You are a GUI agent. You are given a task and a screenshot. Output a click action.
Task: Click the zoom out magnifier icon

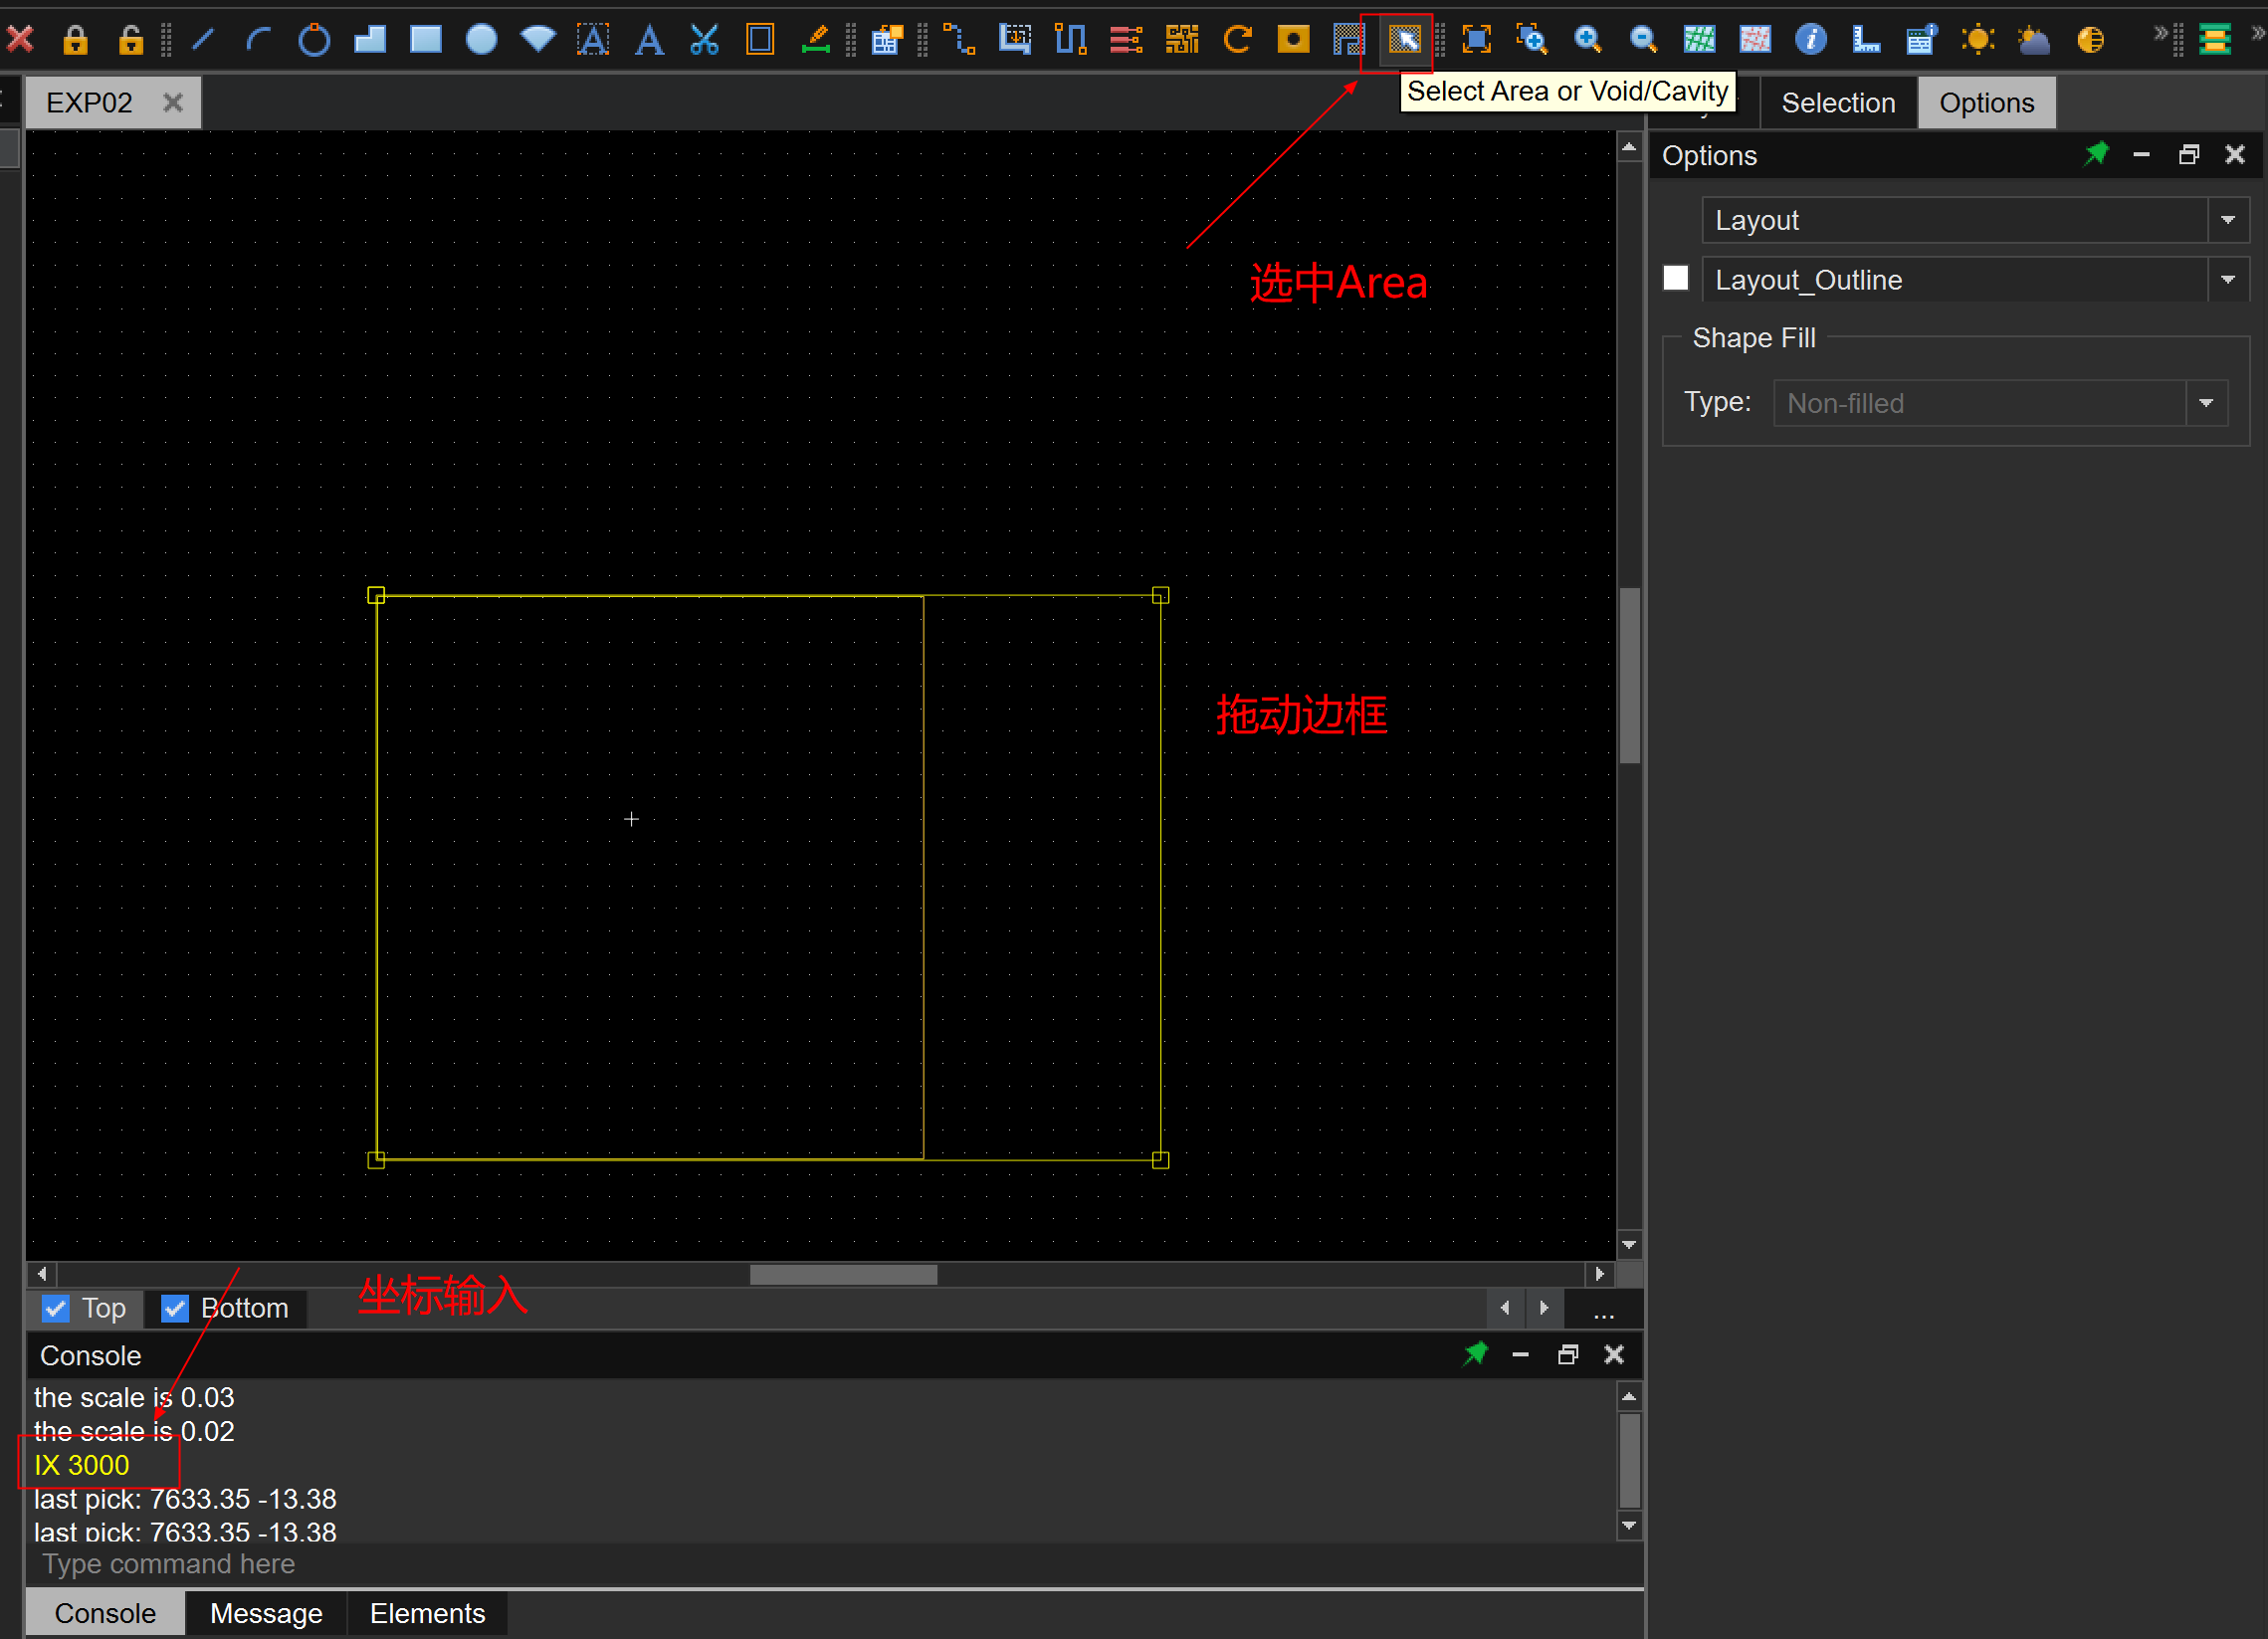point(1643,40)
